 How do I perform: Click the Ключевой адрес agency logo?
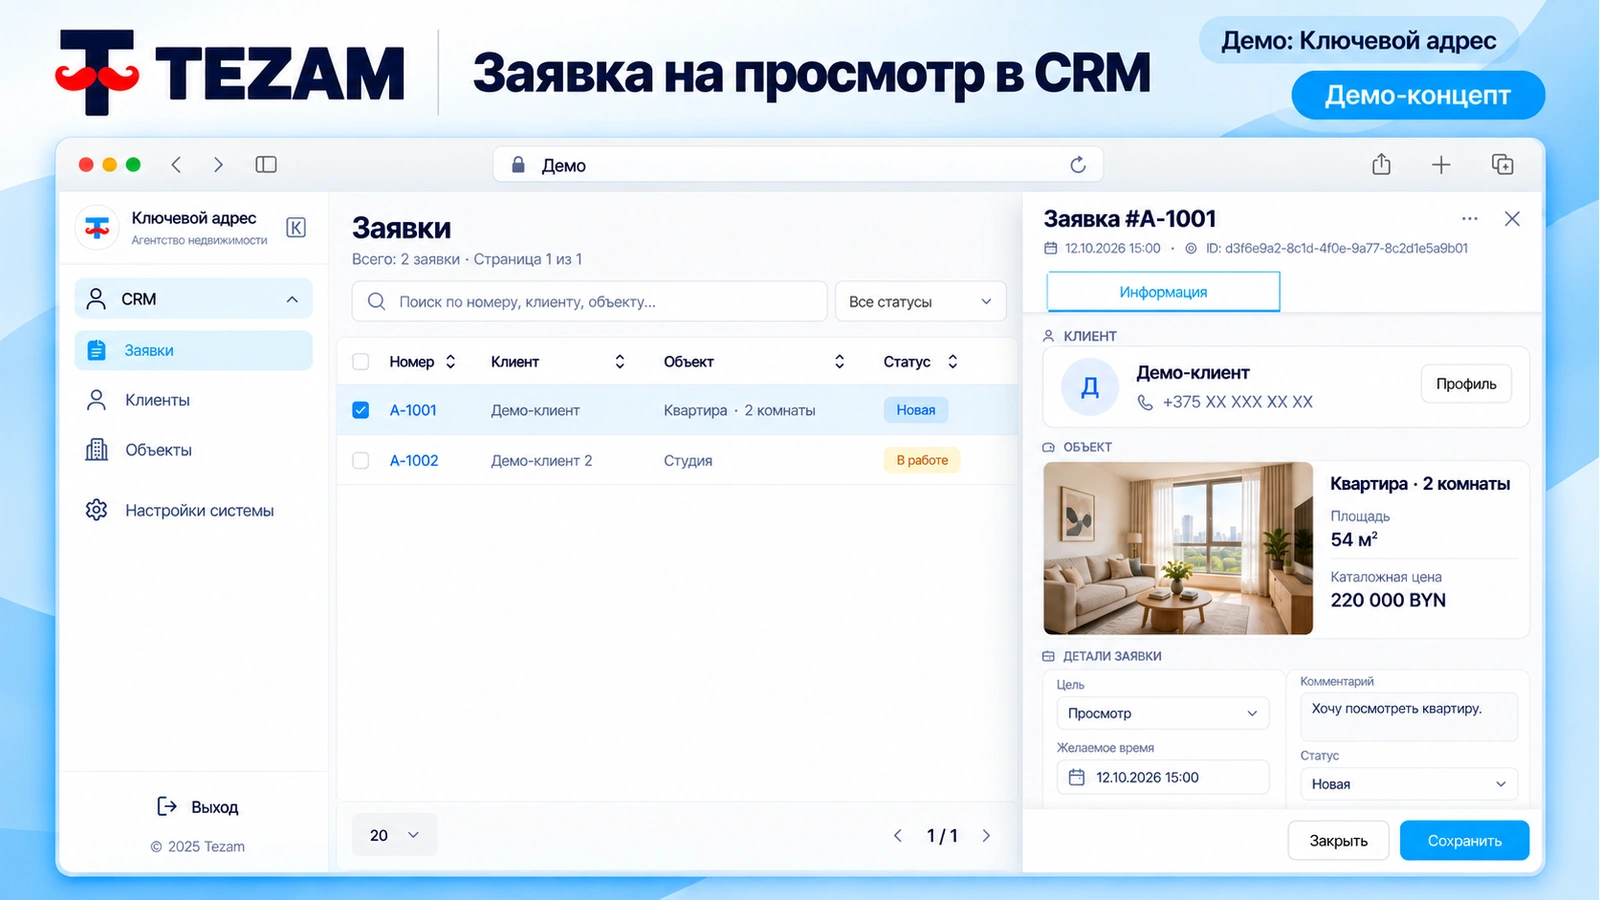point(97,228)
